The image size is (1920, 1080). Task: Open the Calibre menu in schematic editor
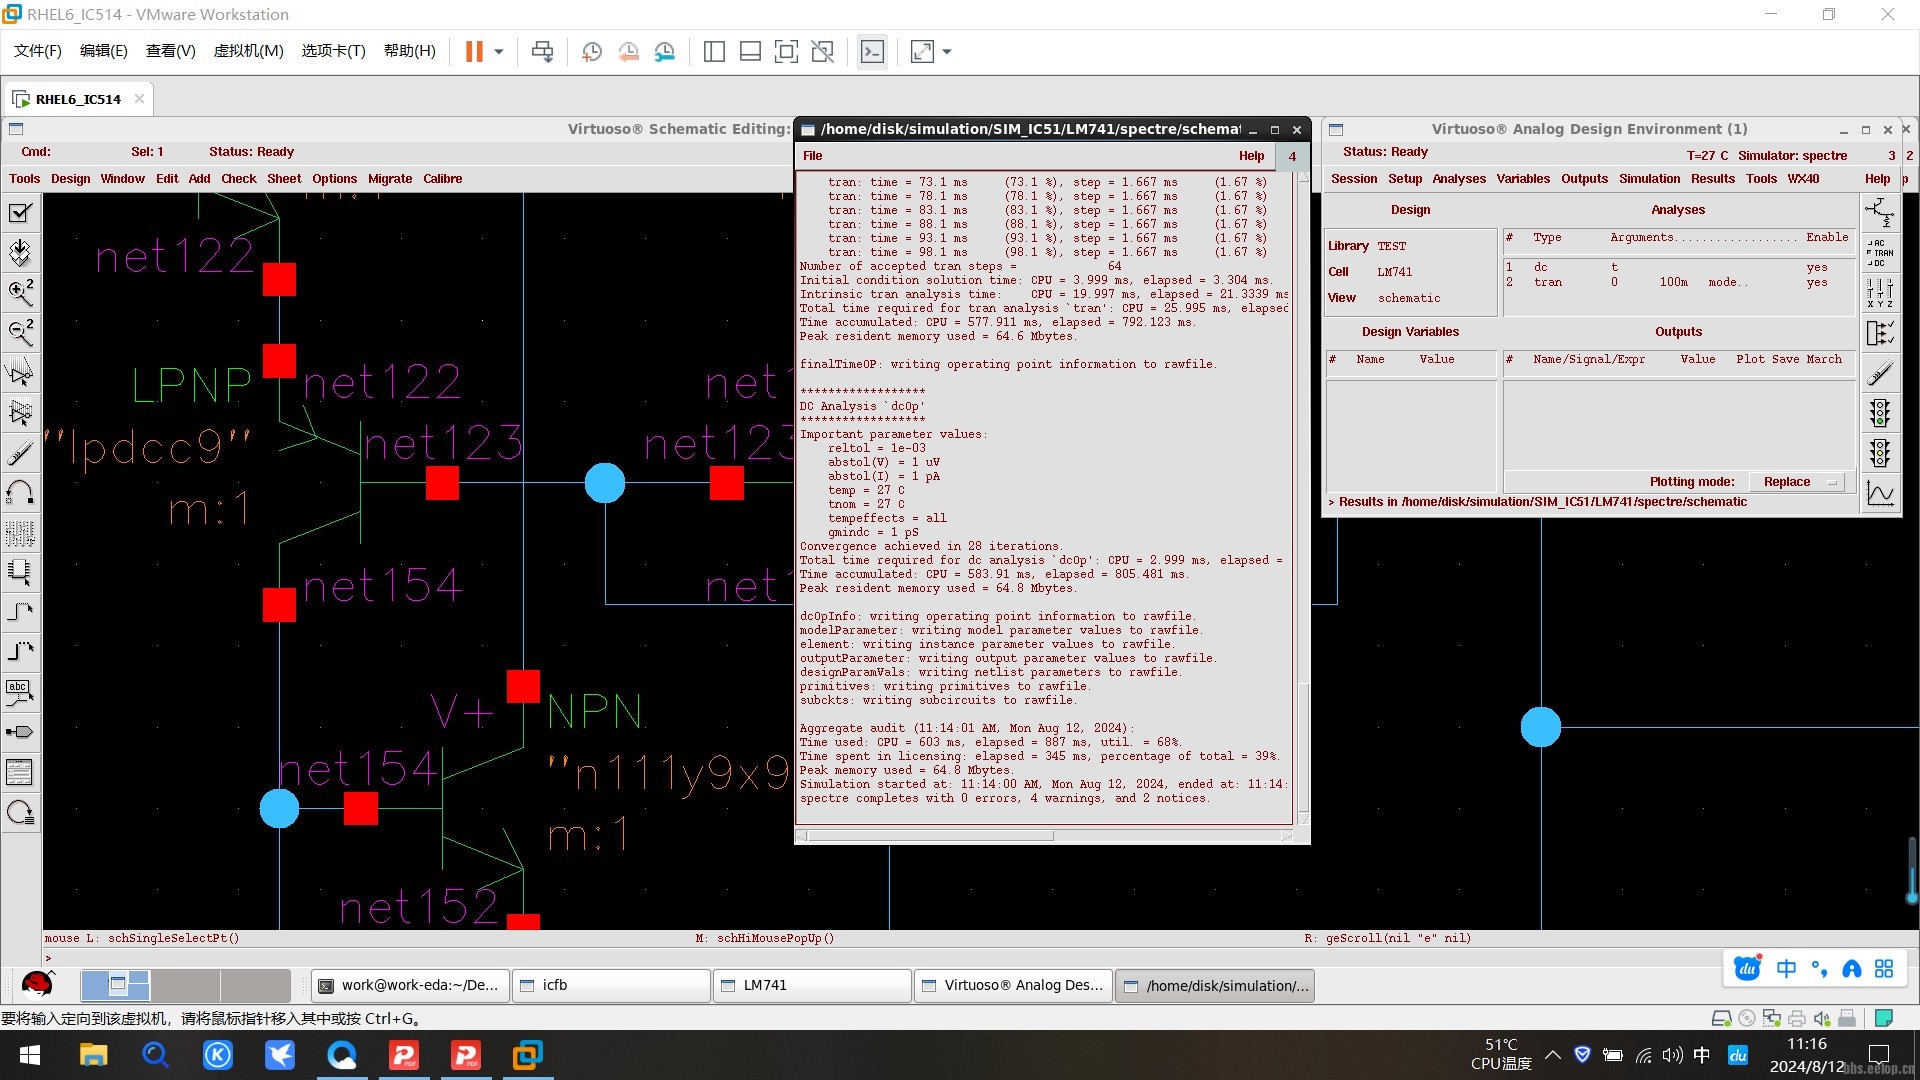442,179
